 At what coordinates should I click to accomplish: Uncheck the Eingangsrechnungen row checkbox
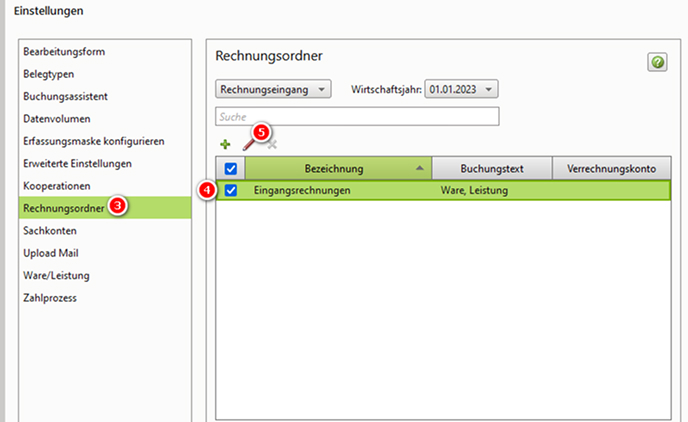point(231,190)
